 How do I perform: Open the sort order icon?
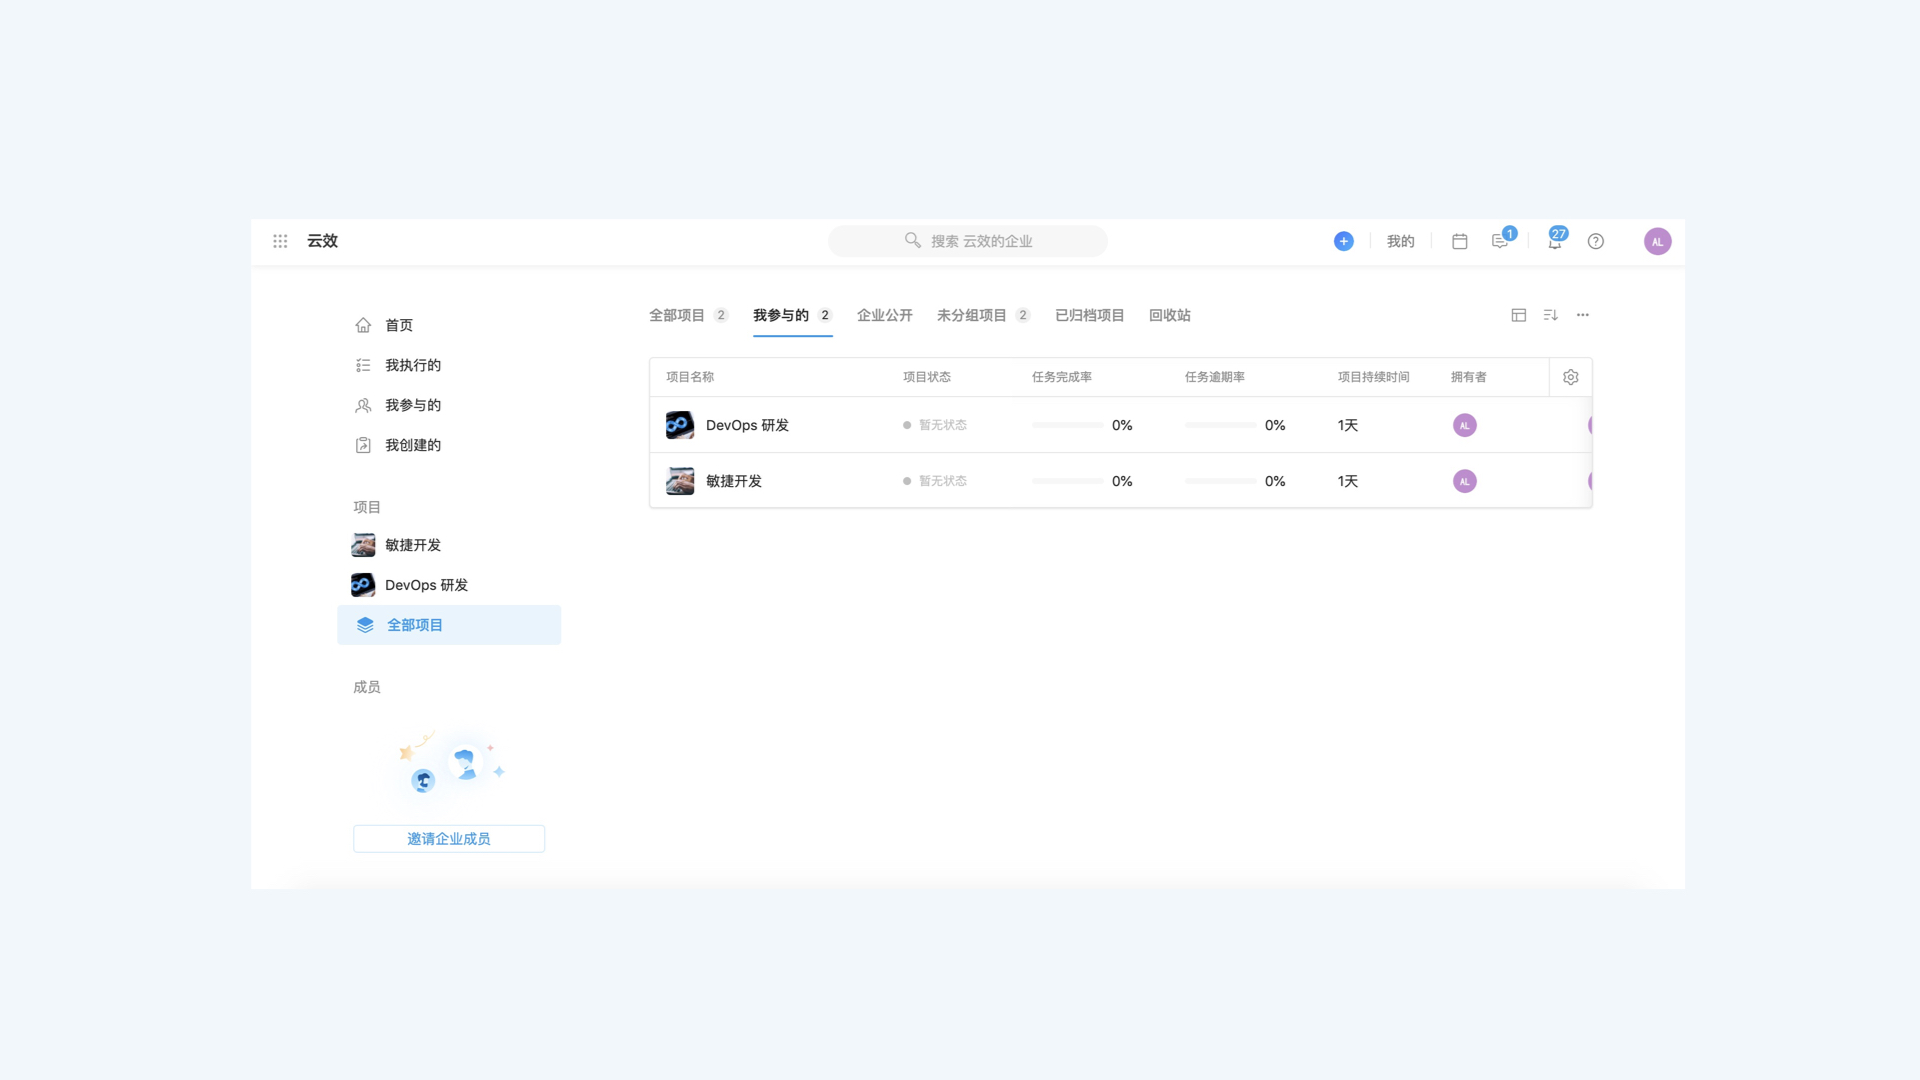tap(1550, 315)
